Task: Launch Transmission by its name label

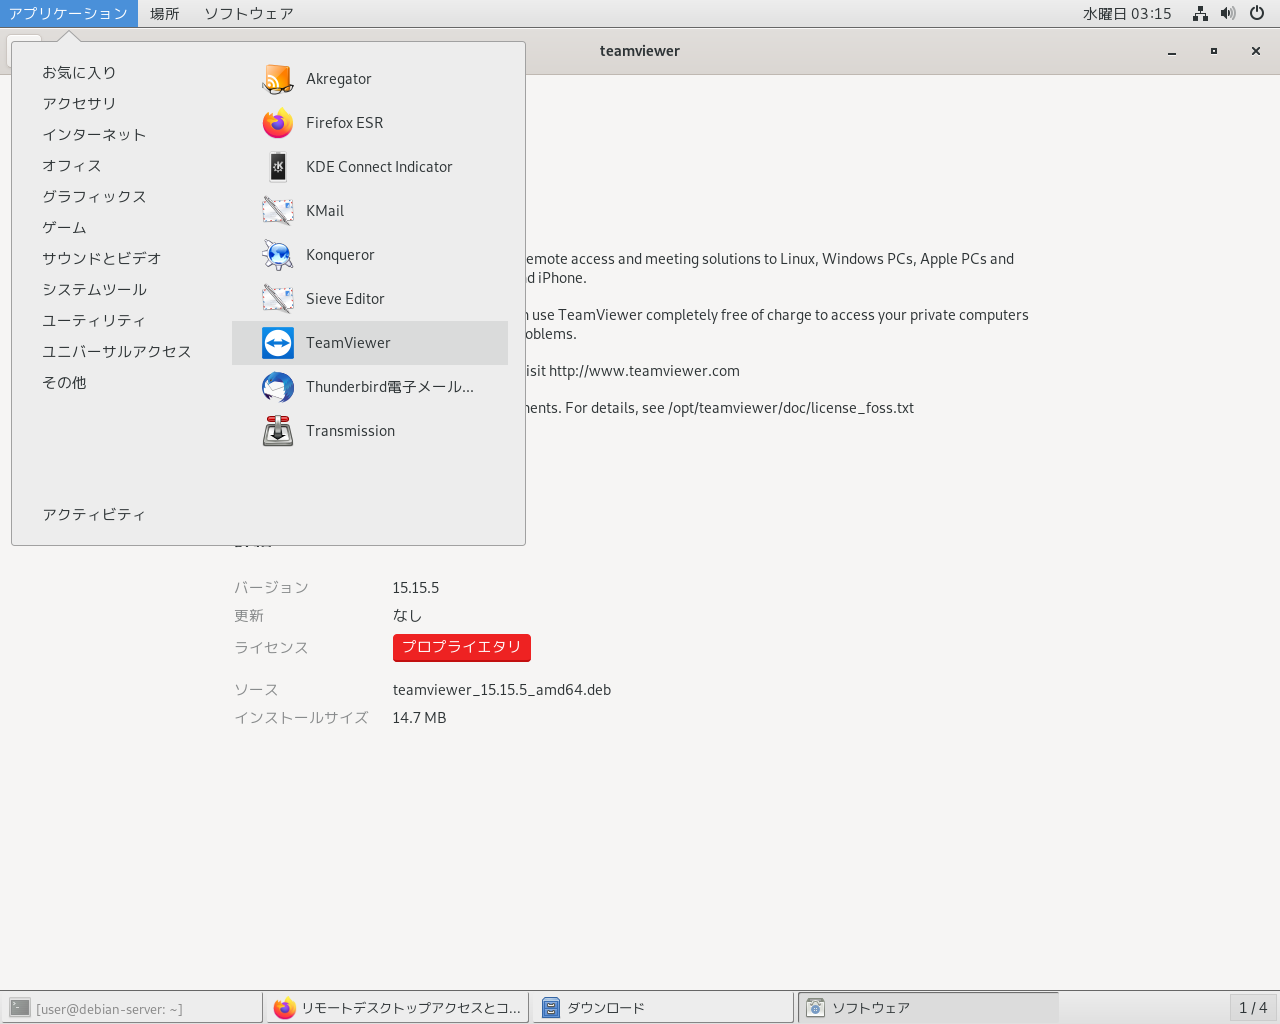Action: pyautogui.click(x=350, y=431)
